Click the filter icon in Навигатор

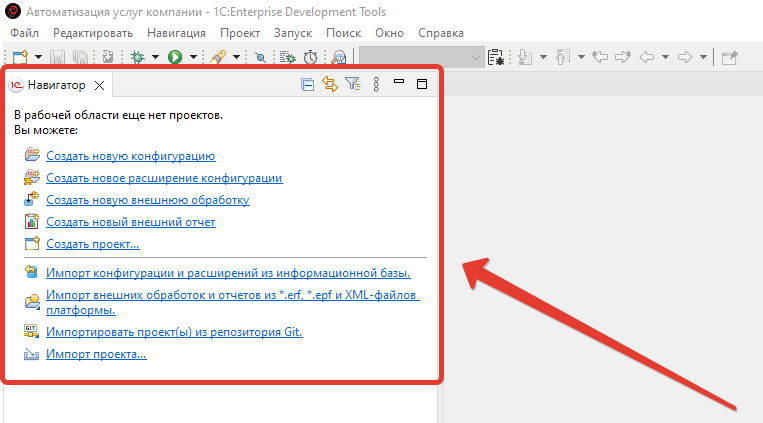(353, 84)
